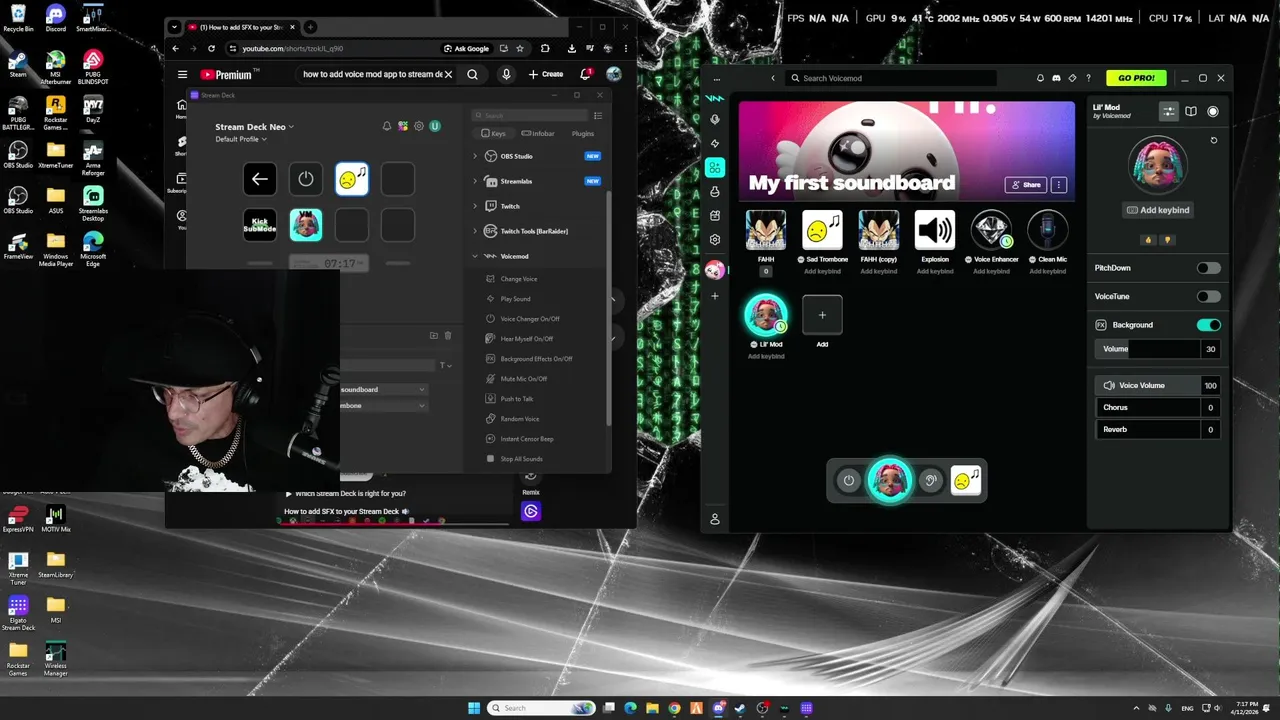
Task: Click the record circle icon in Lil' Mod panel
Action: click(x=1213, y=111)
